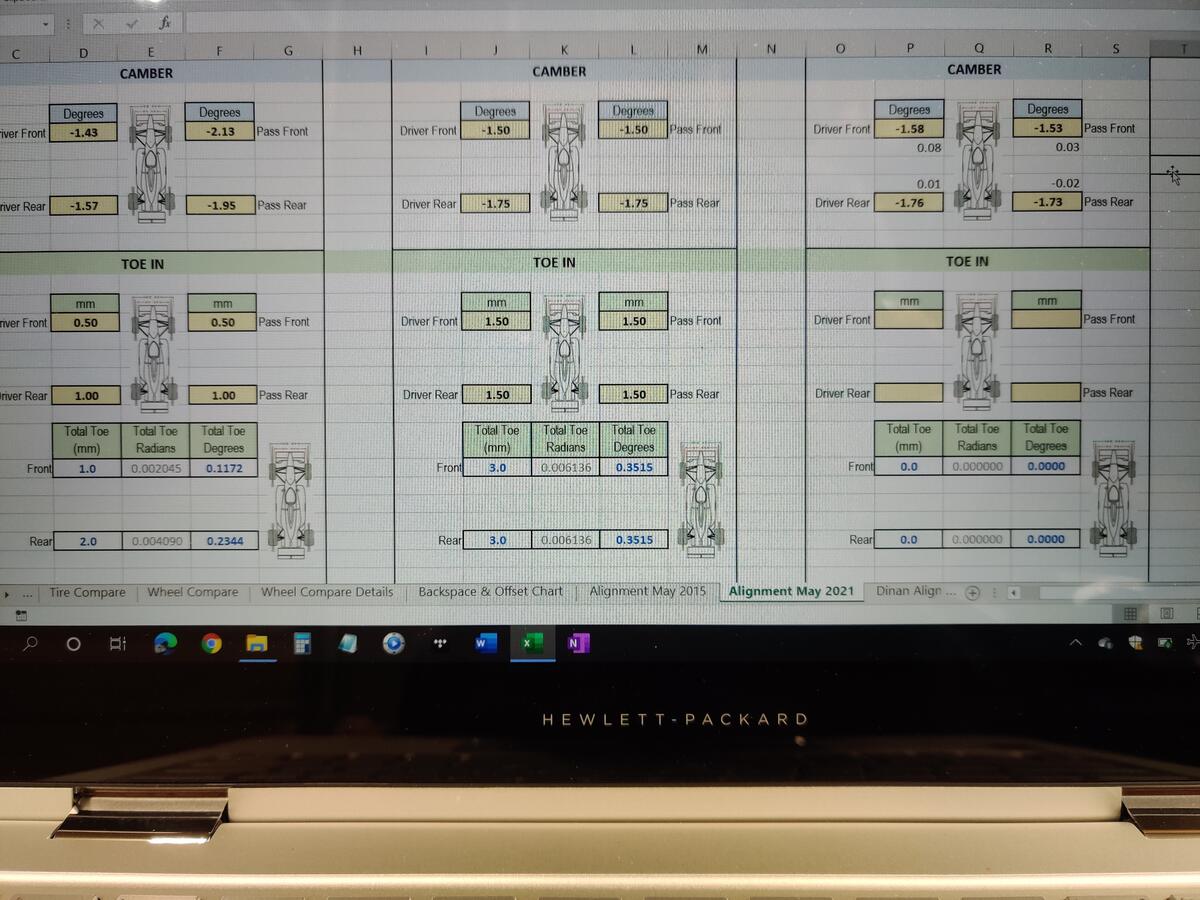The image size is (1200, 900).
Task: Switch to Alignment May 2015 sheet
Action: tap(647, 591)
